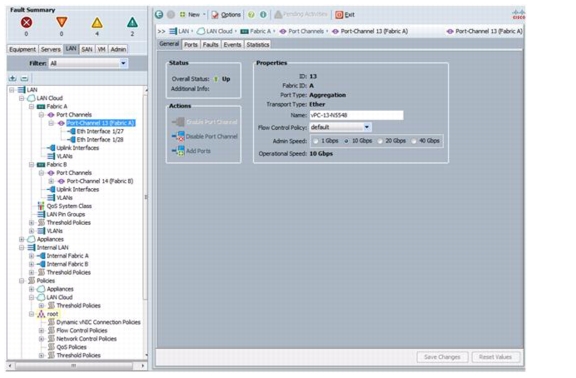Viewport: 576px width, 378px height.
Task: Click the Reset Values button
Action: pos(495,357)
